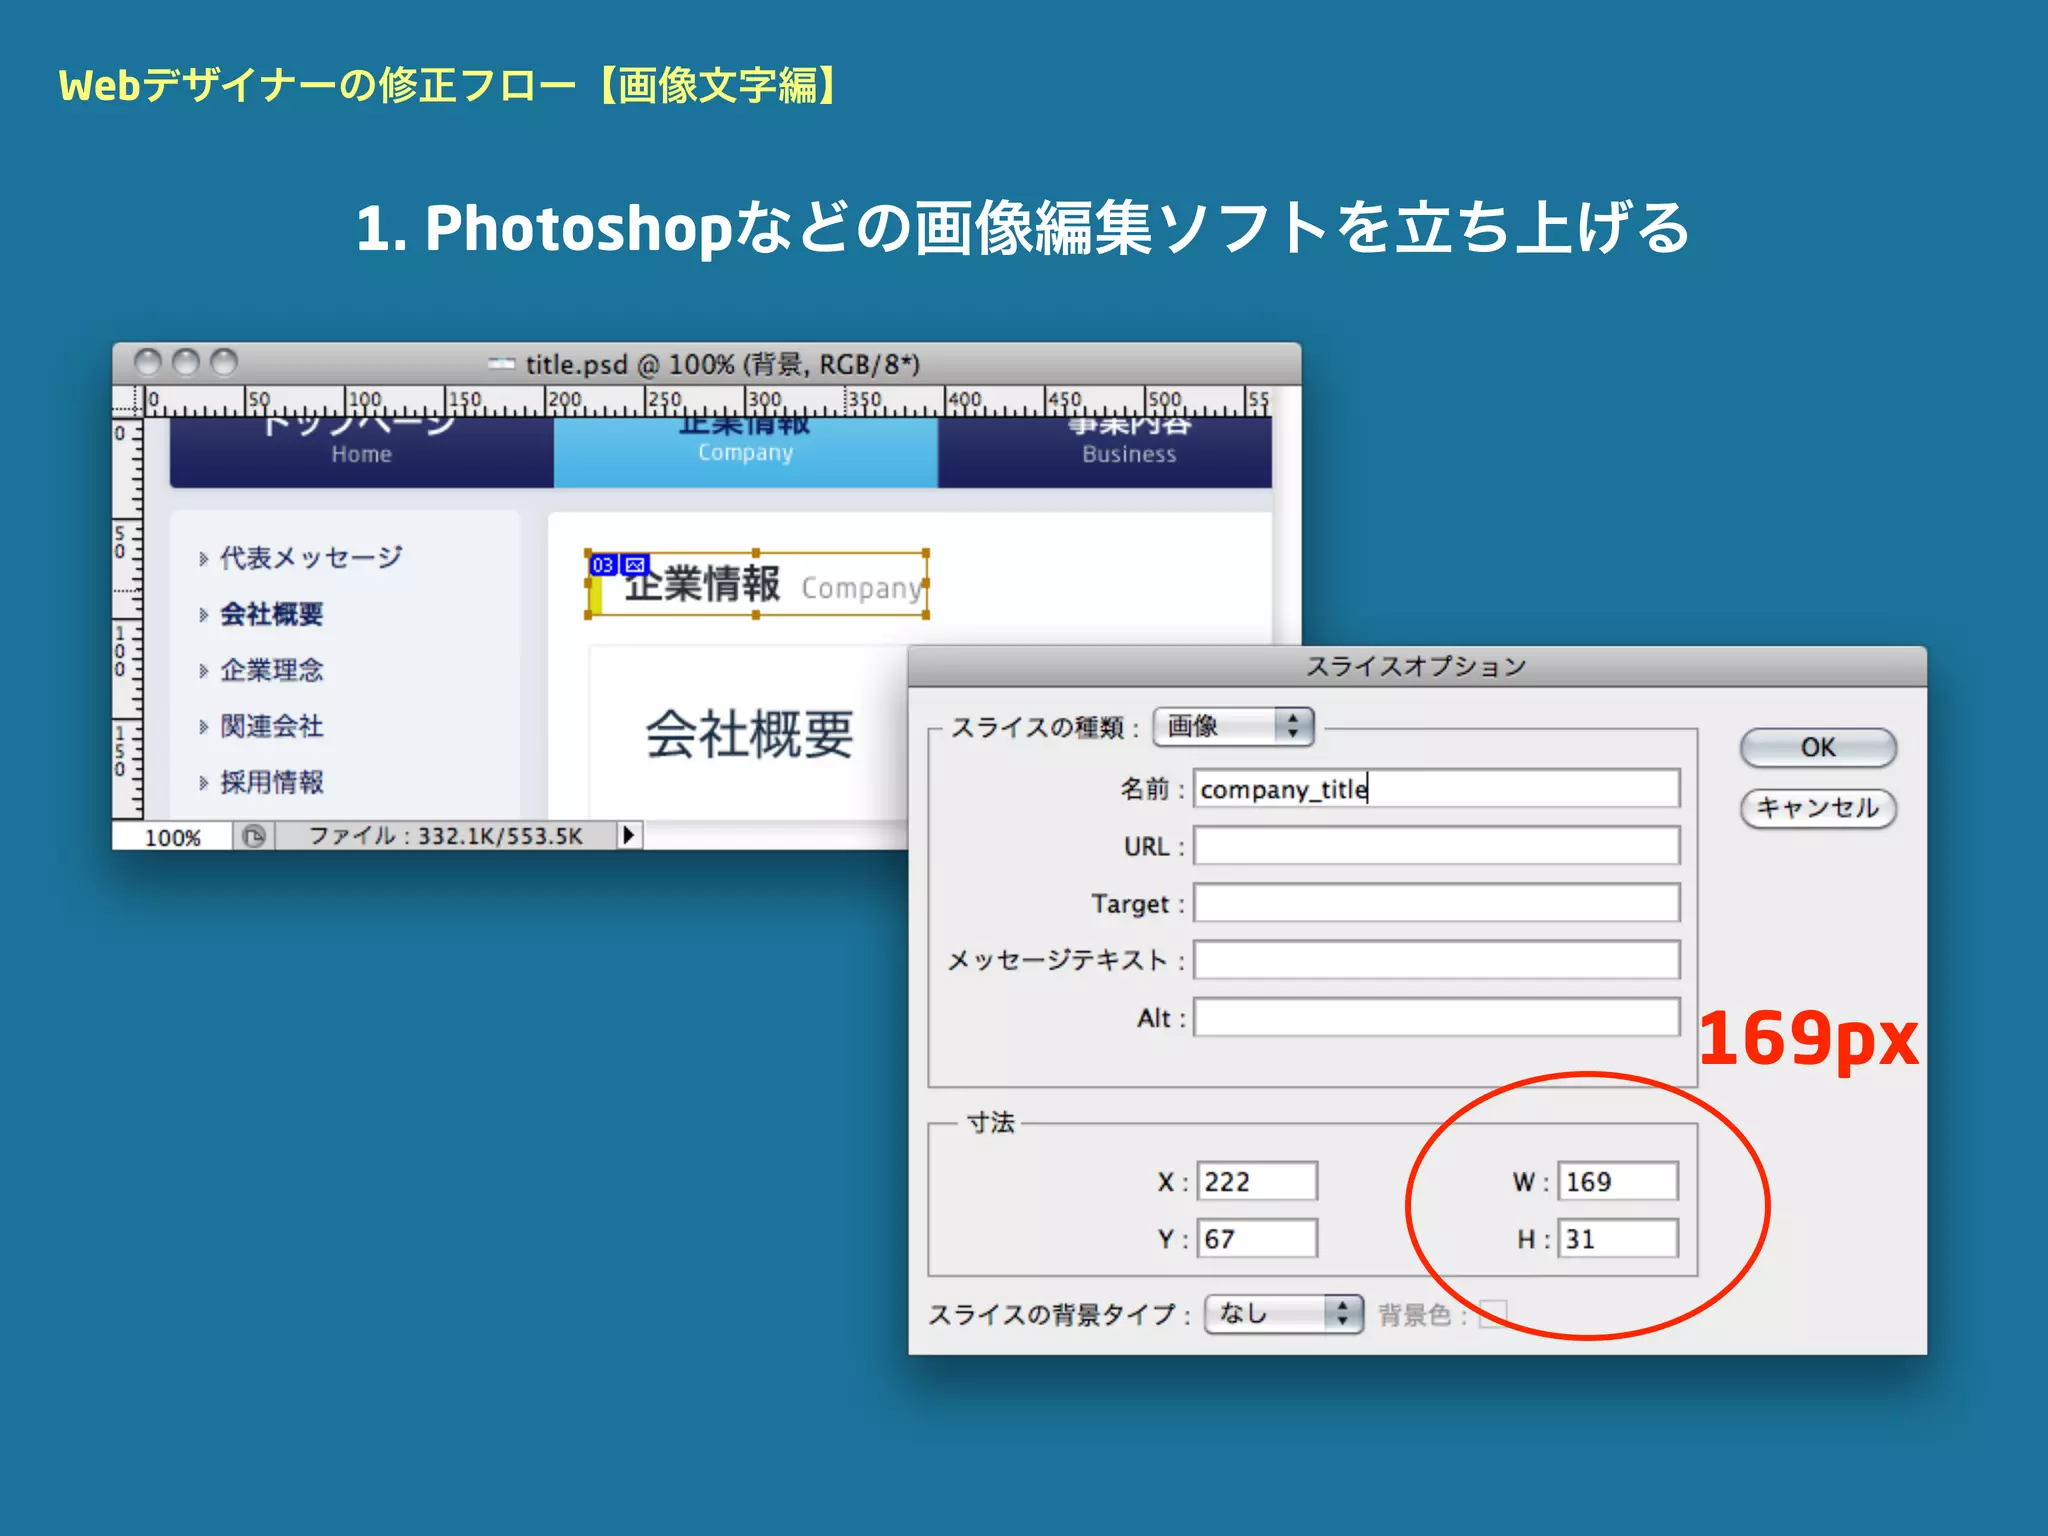Click the 企業理念 sidebar link
Screen dimensions: 2048x1536
272,669
